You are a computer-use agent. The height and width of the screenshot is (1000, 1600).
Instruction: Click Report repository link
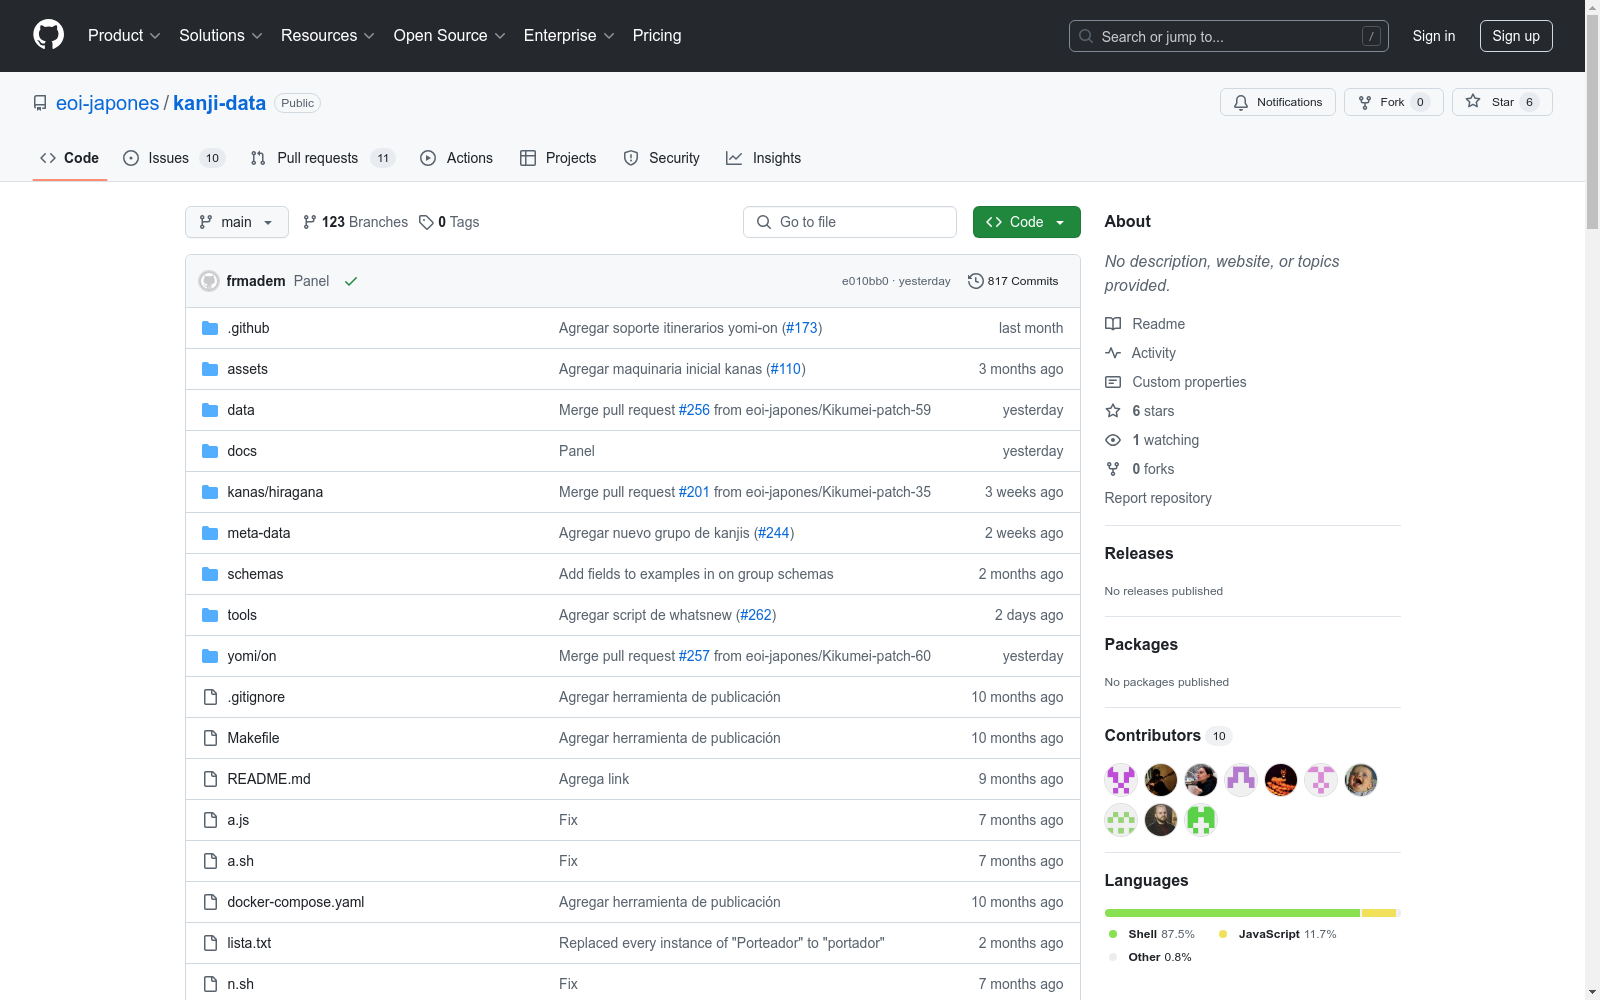[x=1158, y=498]
